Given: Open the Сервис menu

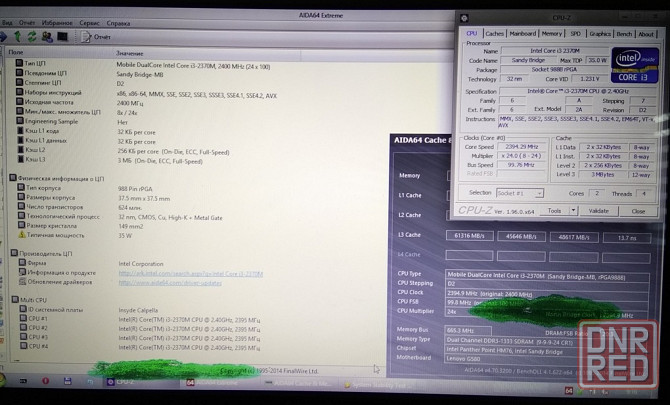Looking at the screenshot, I should point(89,23).
